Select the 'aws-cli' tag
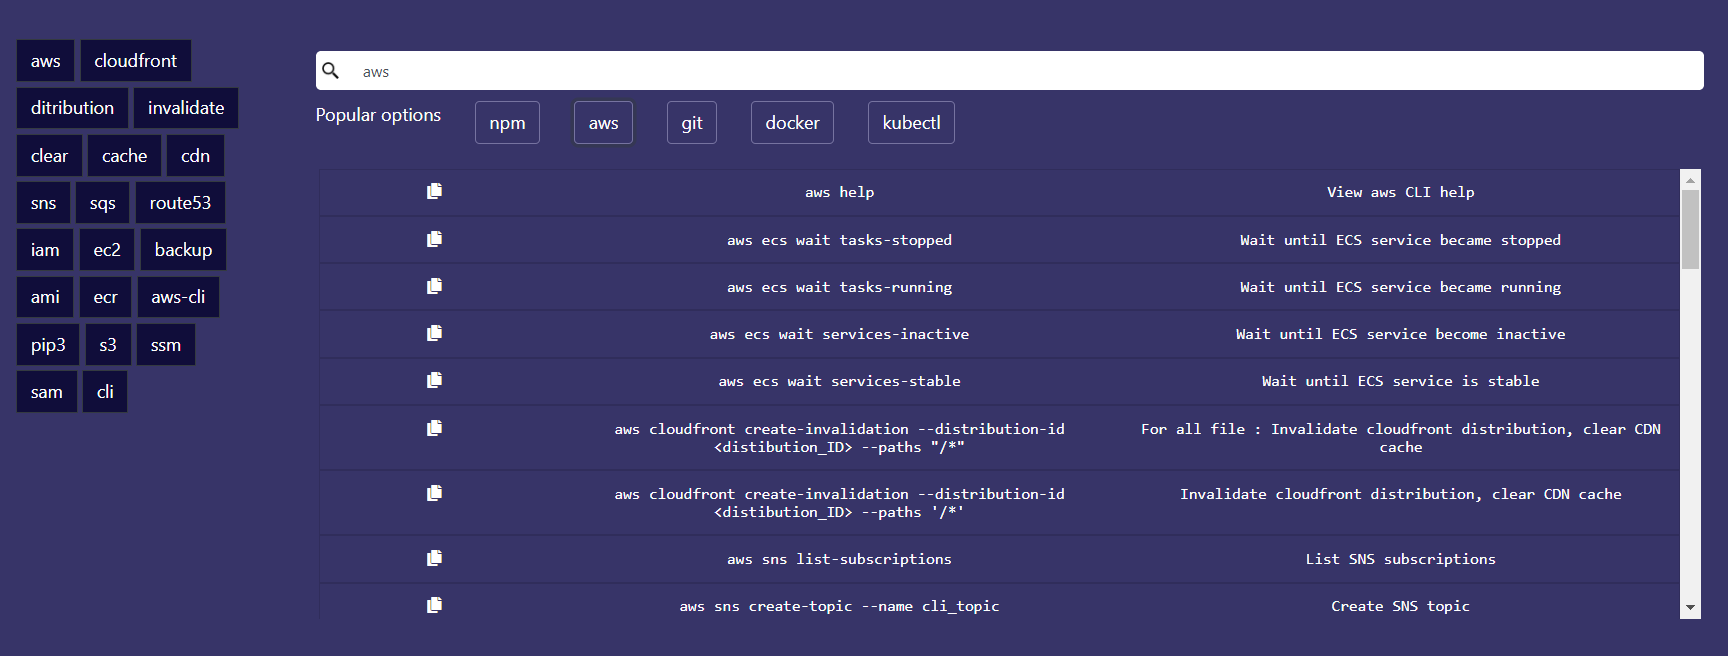 (x=178, y=297)
